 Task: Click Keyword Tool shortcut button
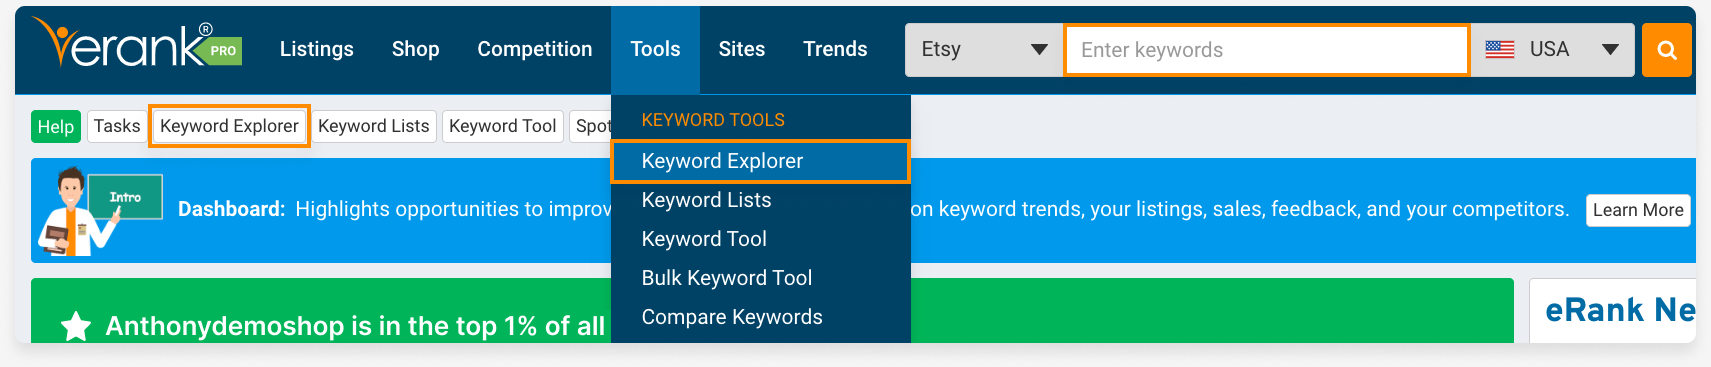[503, 126]
